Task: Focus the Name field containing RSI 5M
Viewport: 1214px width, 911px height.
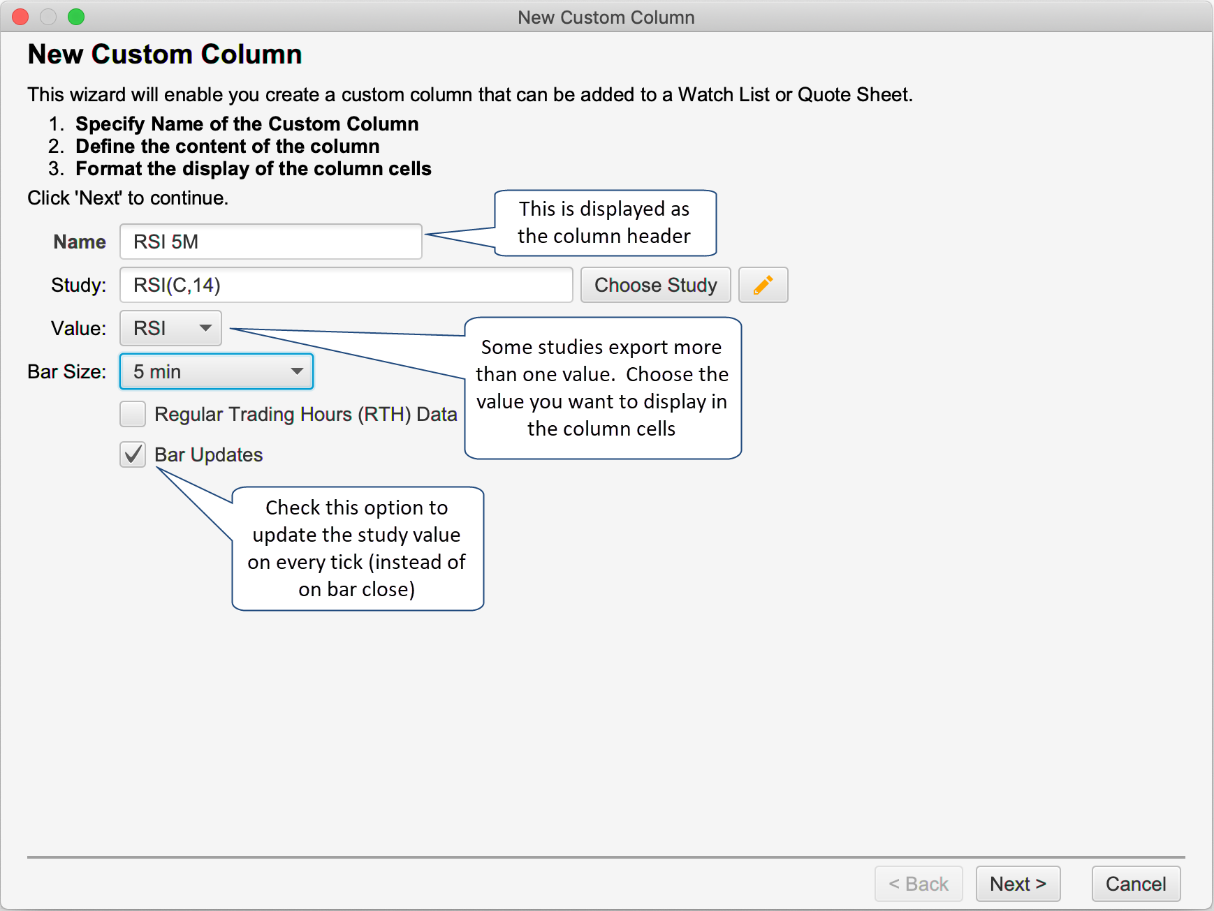Action: tap(270, 242)
